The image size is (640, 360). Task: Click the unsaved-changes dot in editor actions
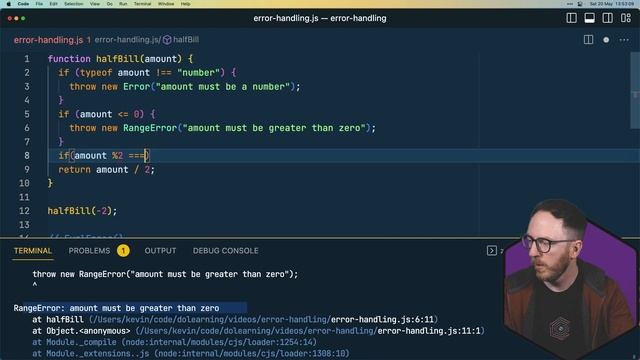pos(606,40)
